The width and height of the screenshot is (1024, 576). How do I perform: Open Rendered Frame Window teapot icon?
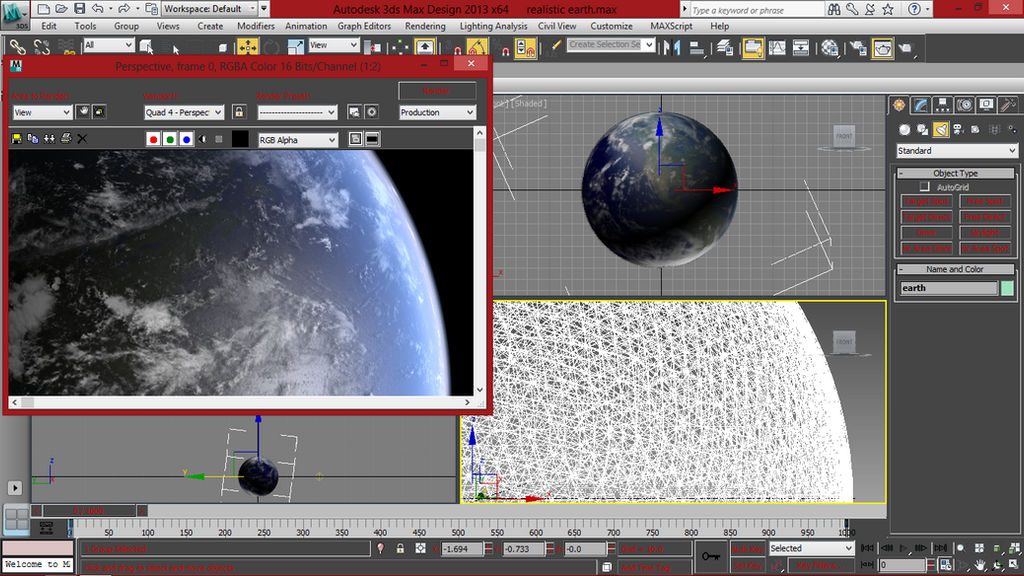pyautogui.click(x=882, y=47)
